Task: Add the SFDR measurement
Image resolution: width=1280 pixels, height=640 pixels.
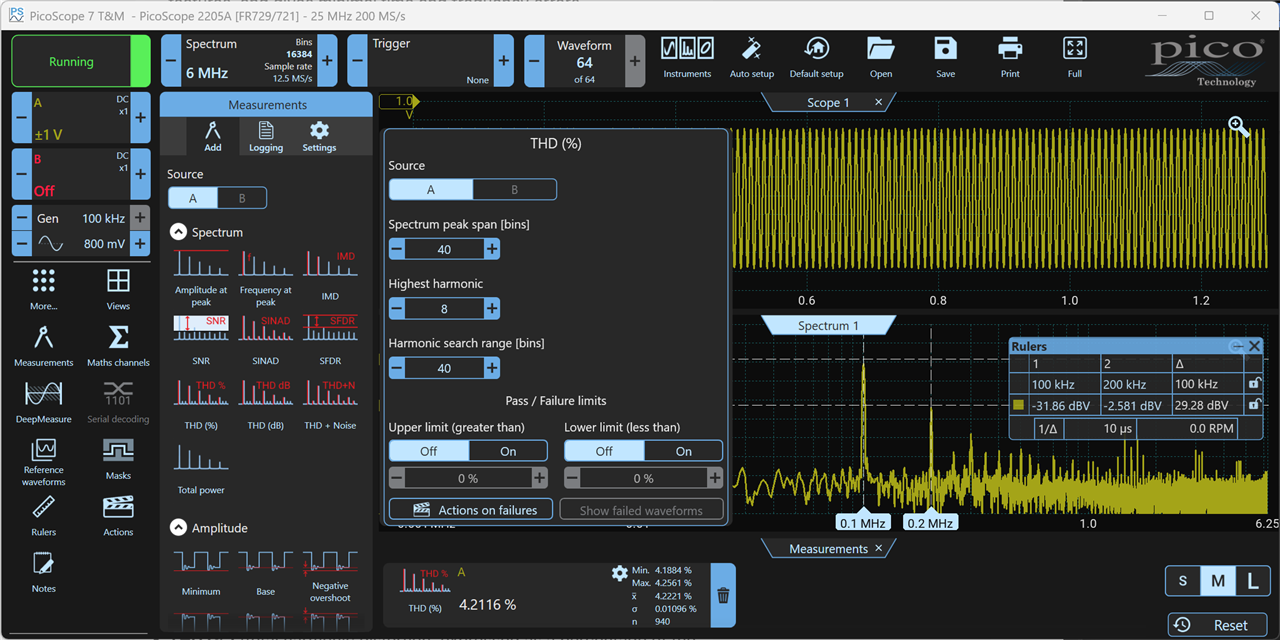Action: (330, 340)
